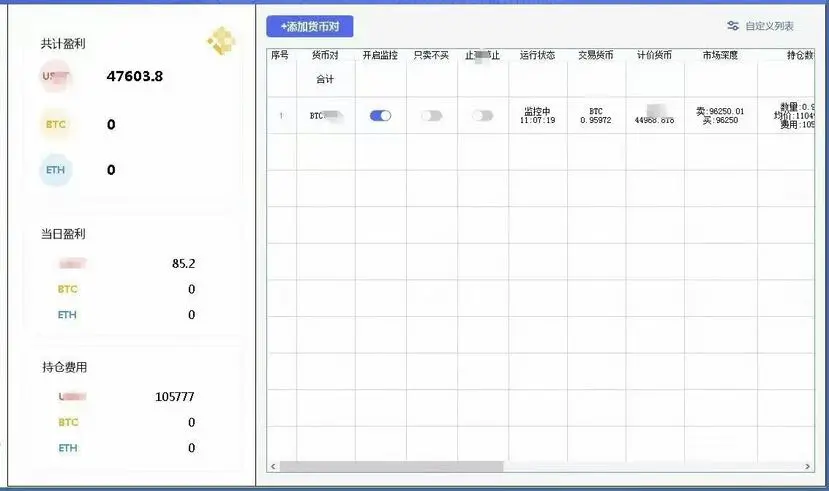Screen dimensions: 829x491
Task: Click the 序号 column header
Action: point(280,55)
